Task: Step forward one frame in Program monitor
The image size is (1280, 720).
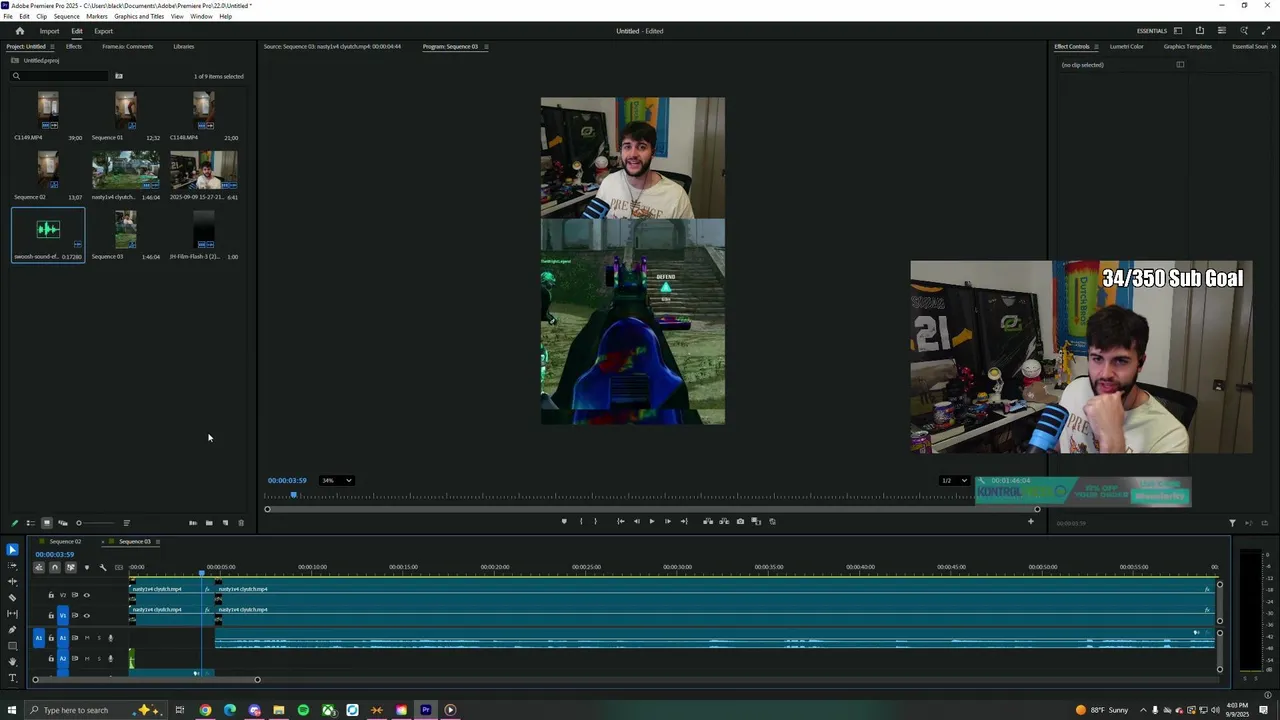Action: 668,521
